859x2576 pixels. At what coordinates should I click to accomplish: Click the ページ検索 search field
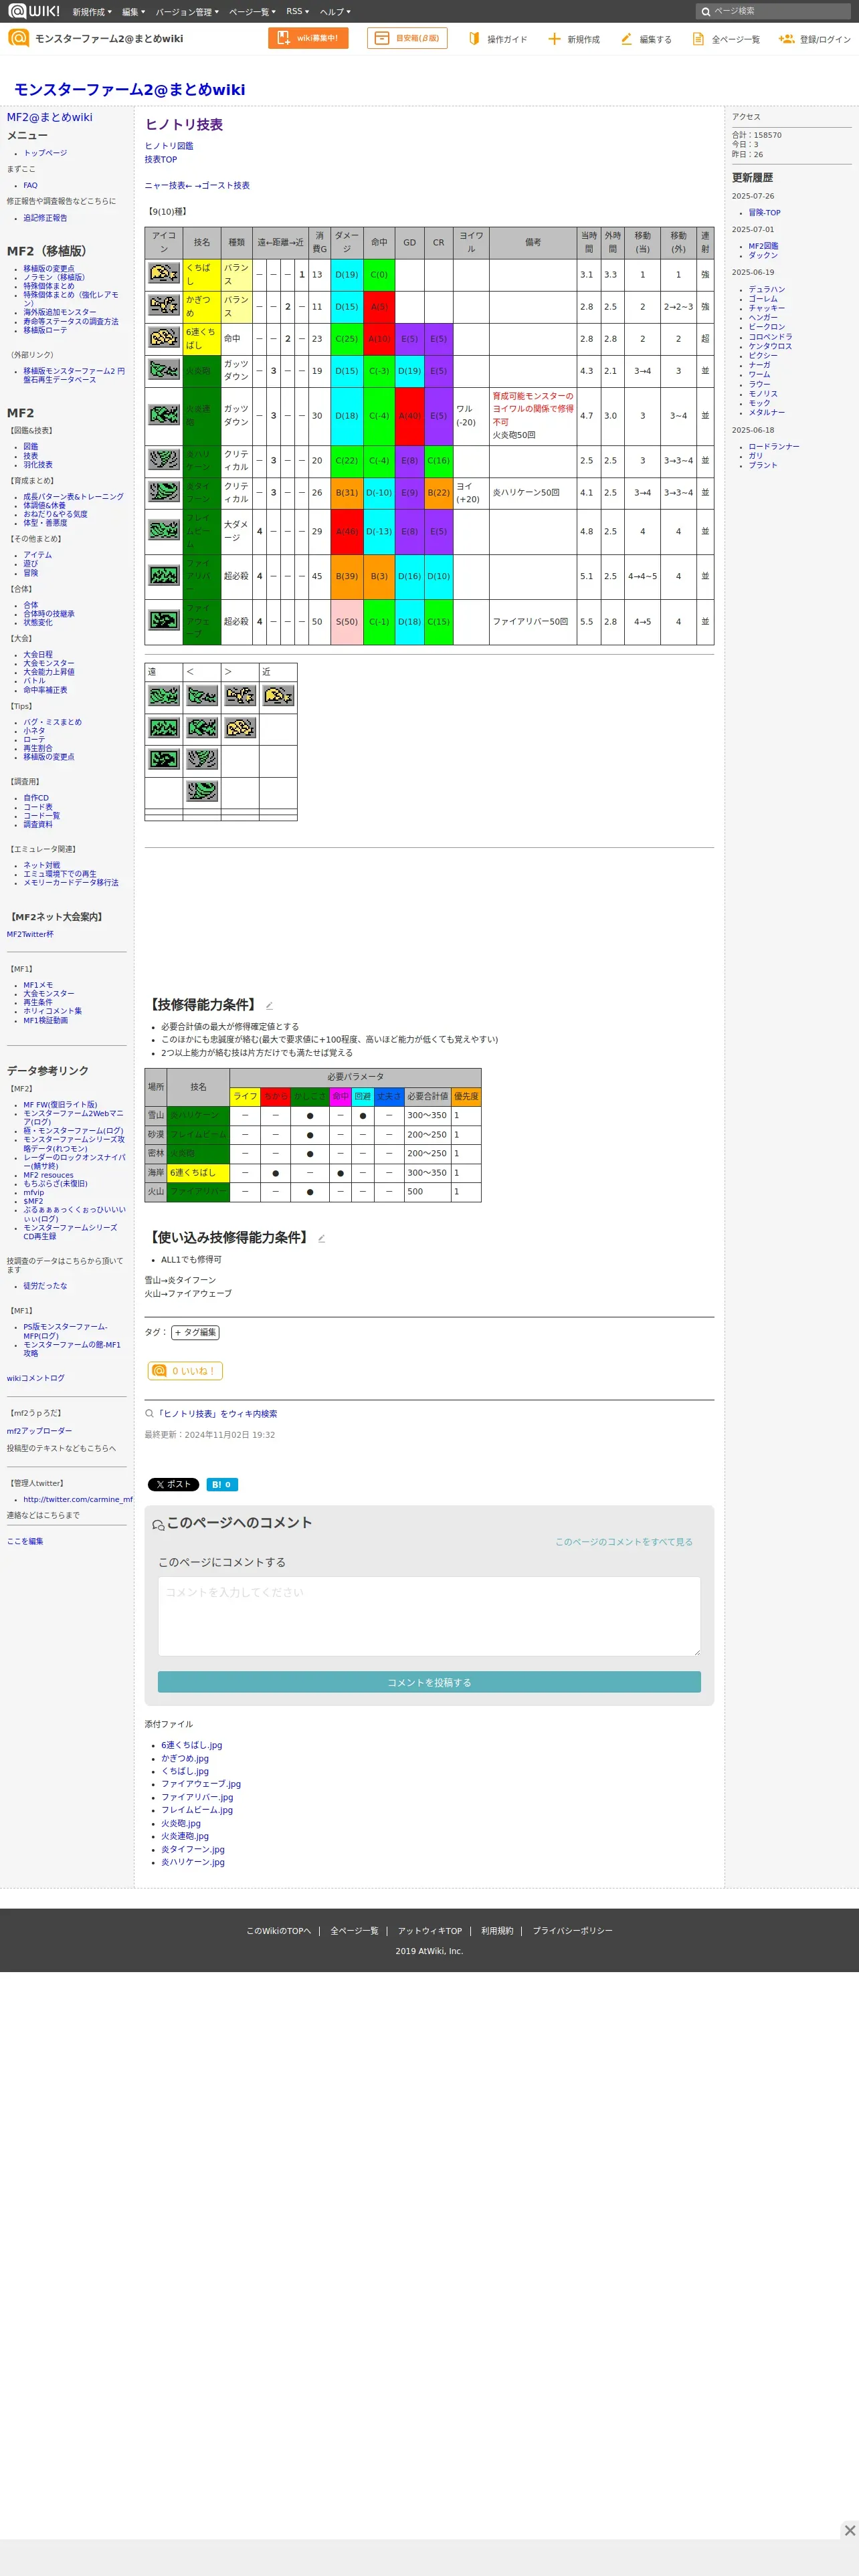tap(773, 12)
